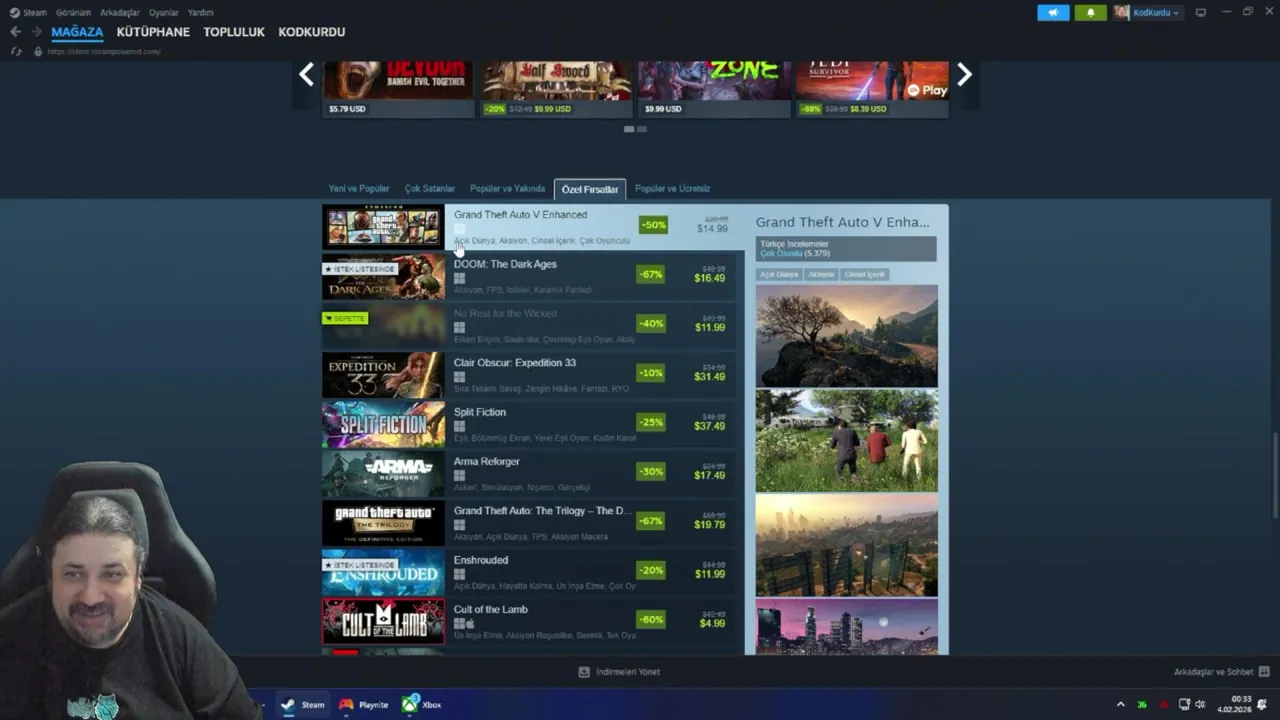Click the Cult of the Lamb capsule image

pos(383,621)
